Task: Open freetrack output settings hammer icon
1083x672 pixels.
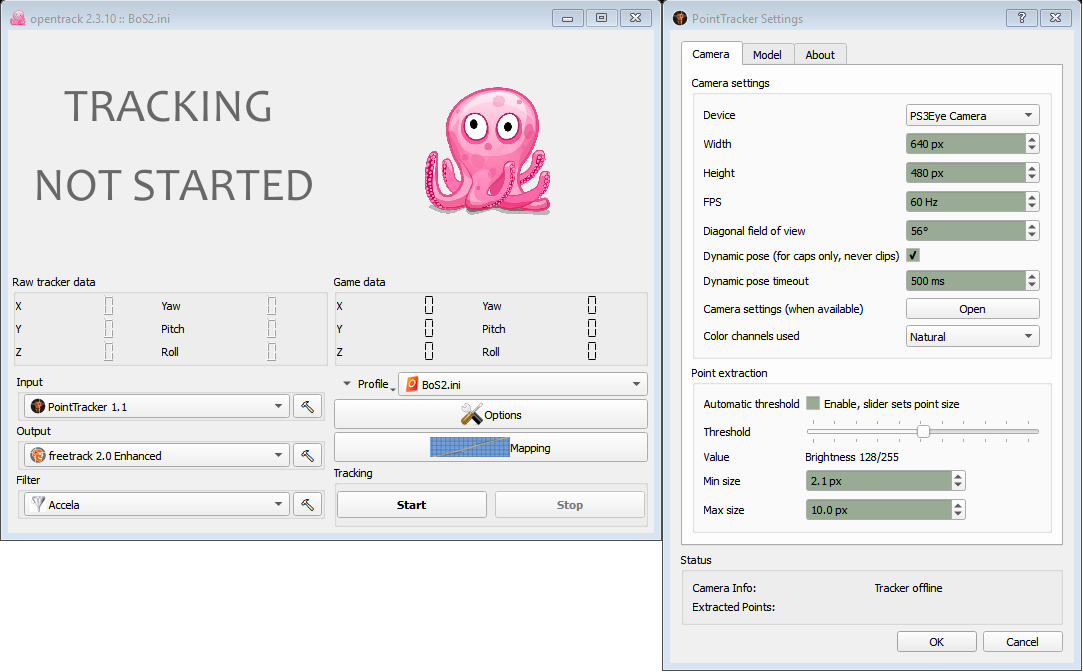Action: 307,456
